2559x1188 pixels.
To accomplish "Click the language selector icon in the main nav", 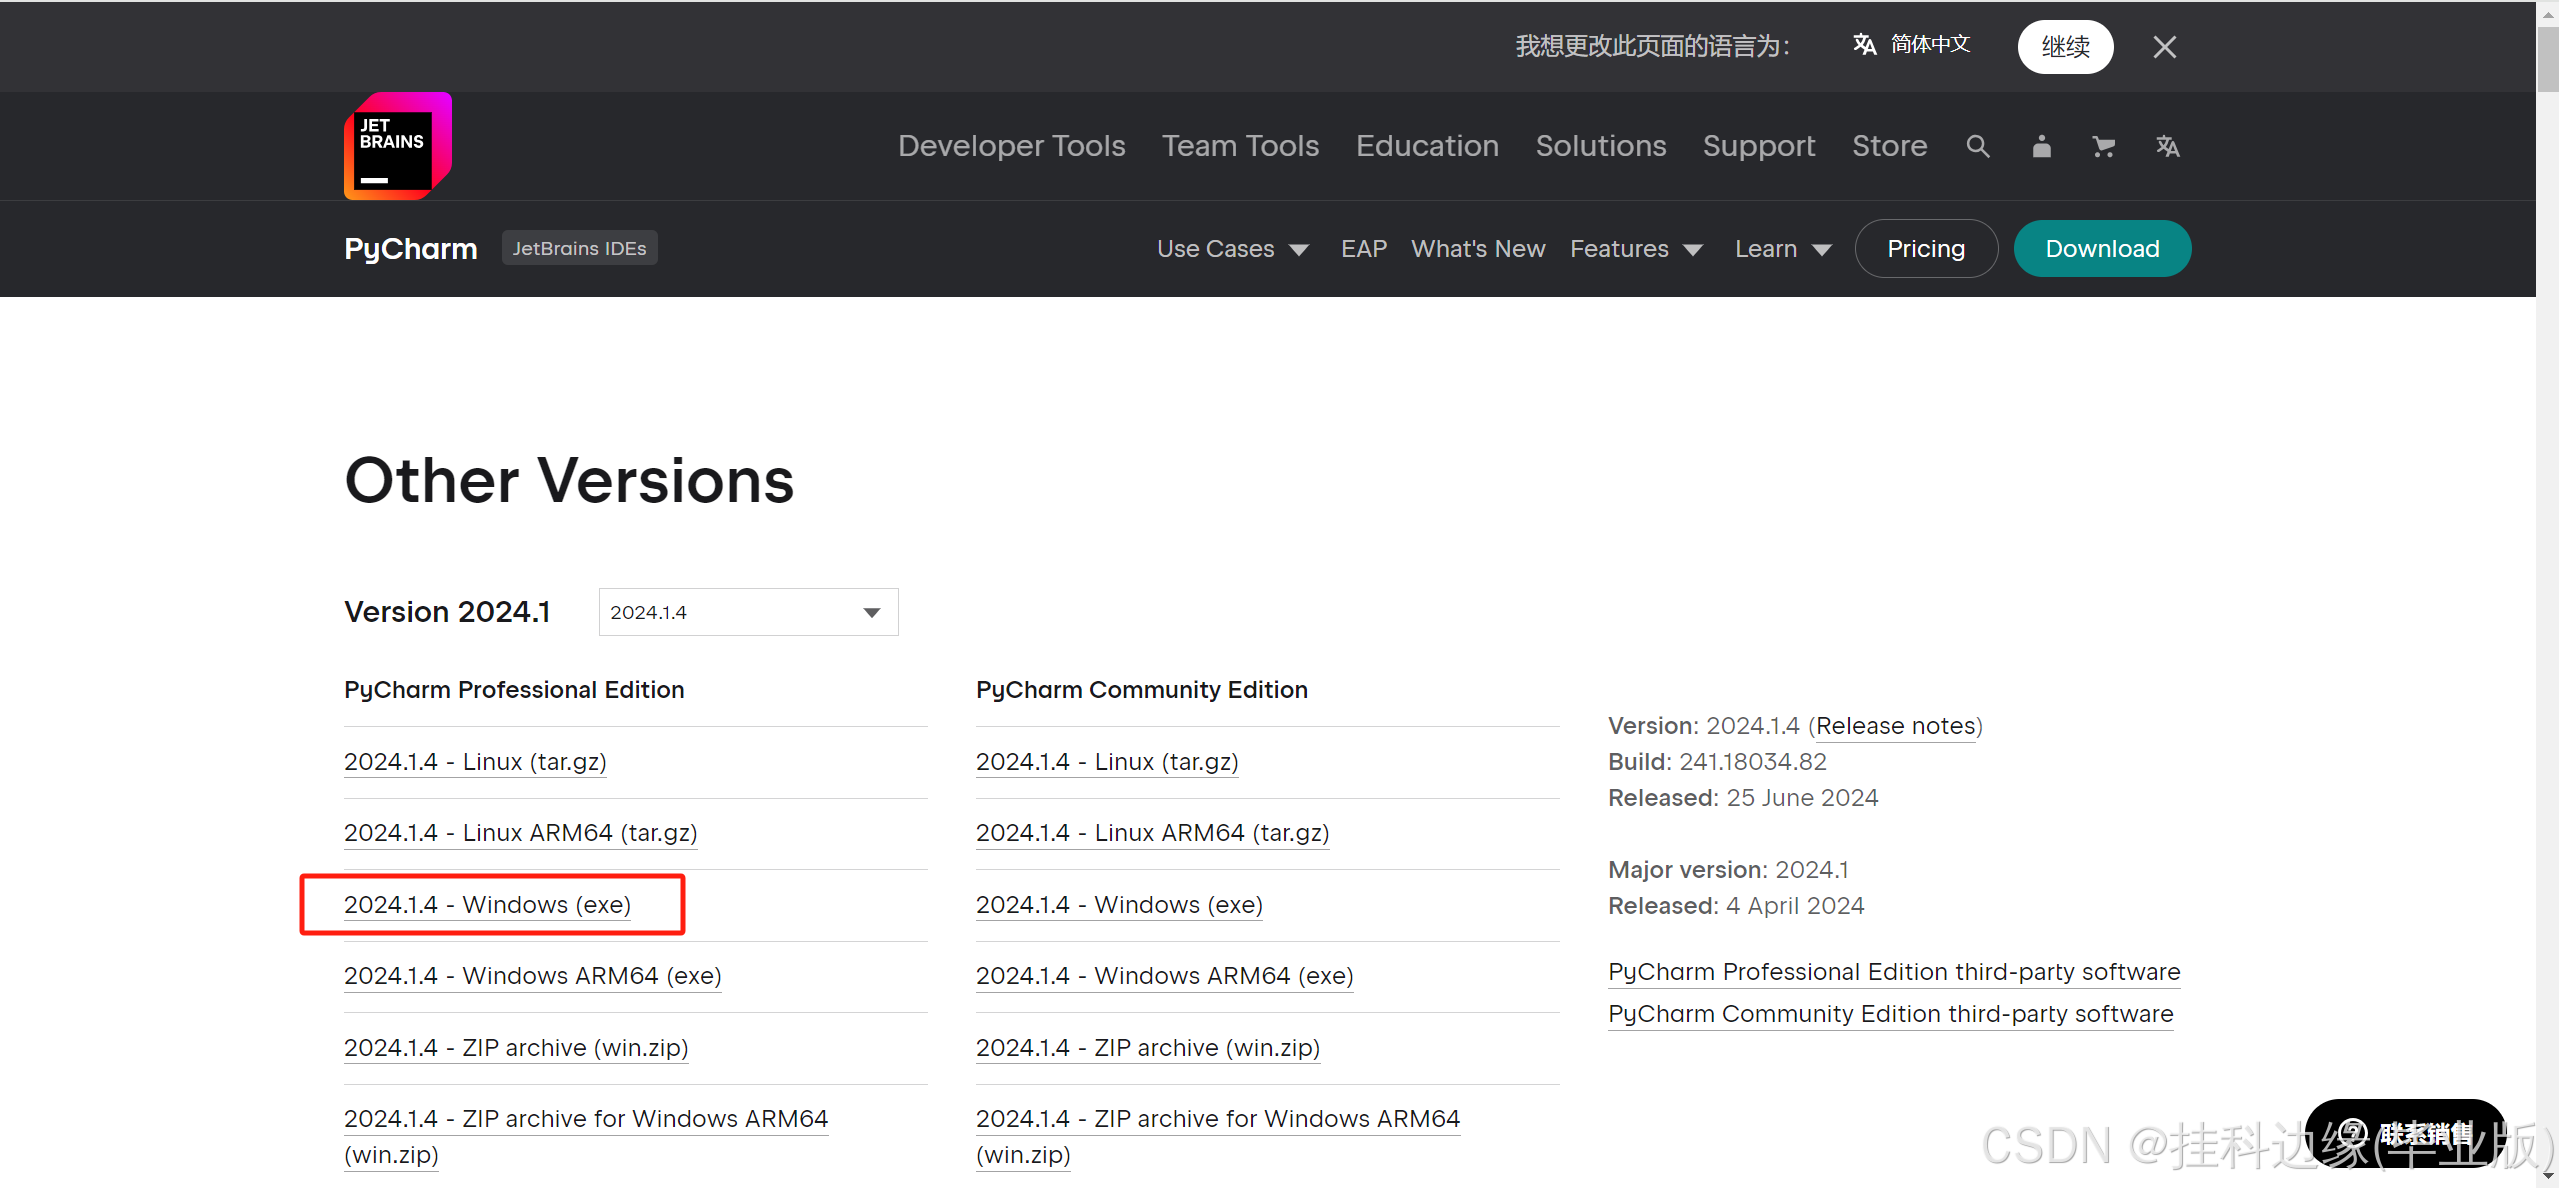I will point(2167,147).
